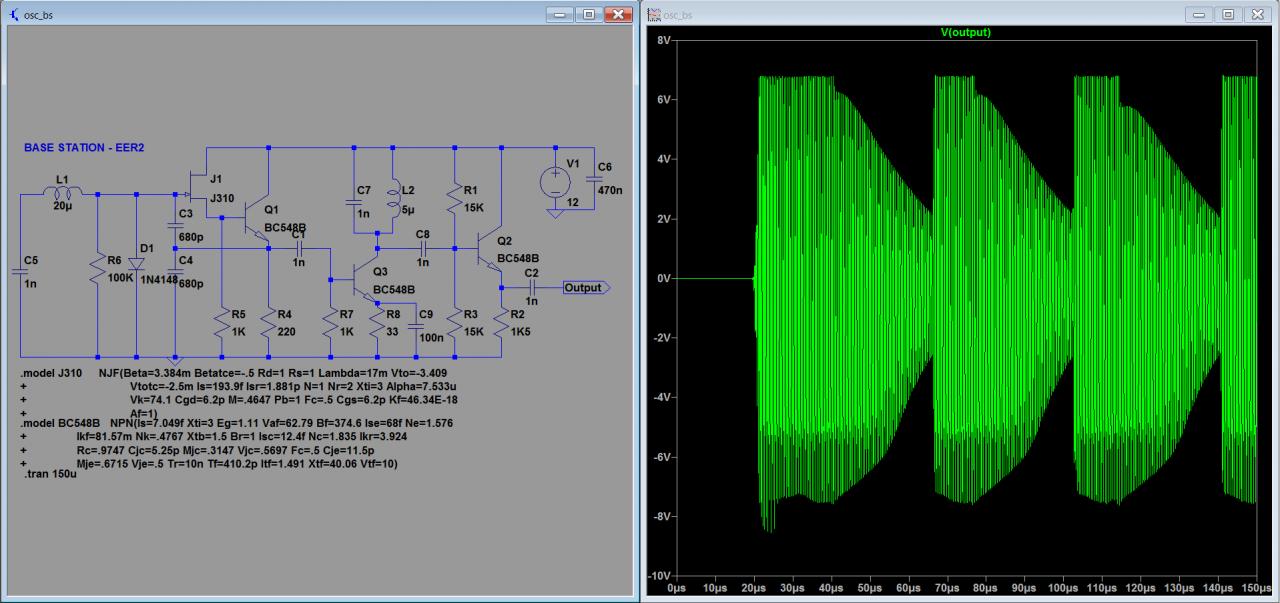
Task: Minimize the schematic window
Action: 560,14
